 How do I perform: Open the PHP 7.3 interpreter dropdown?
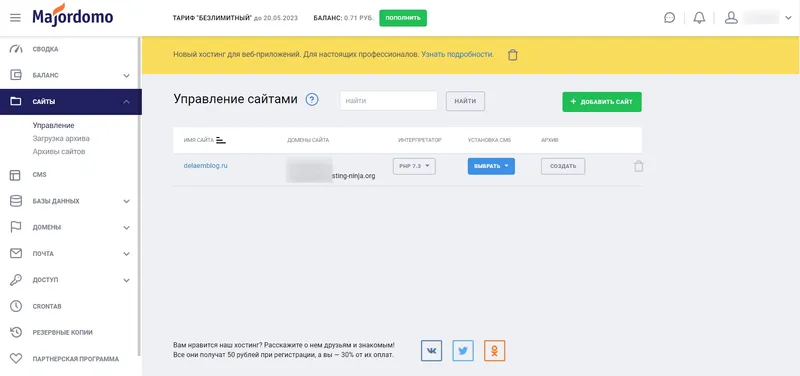(414, 166)
